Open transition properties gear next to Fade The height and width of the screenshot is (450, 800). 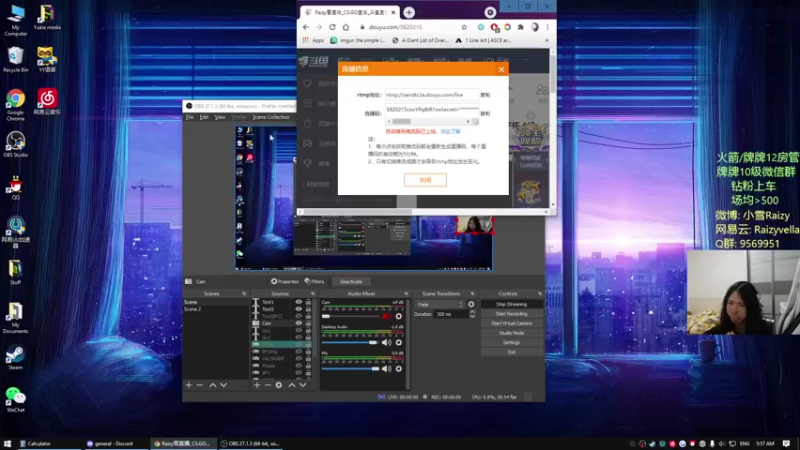(471, 305)
